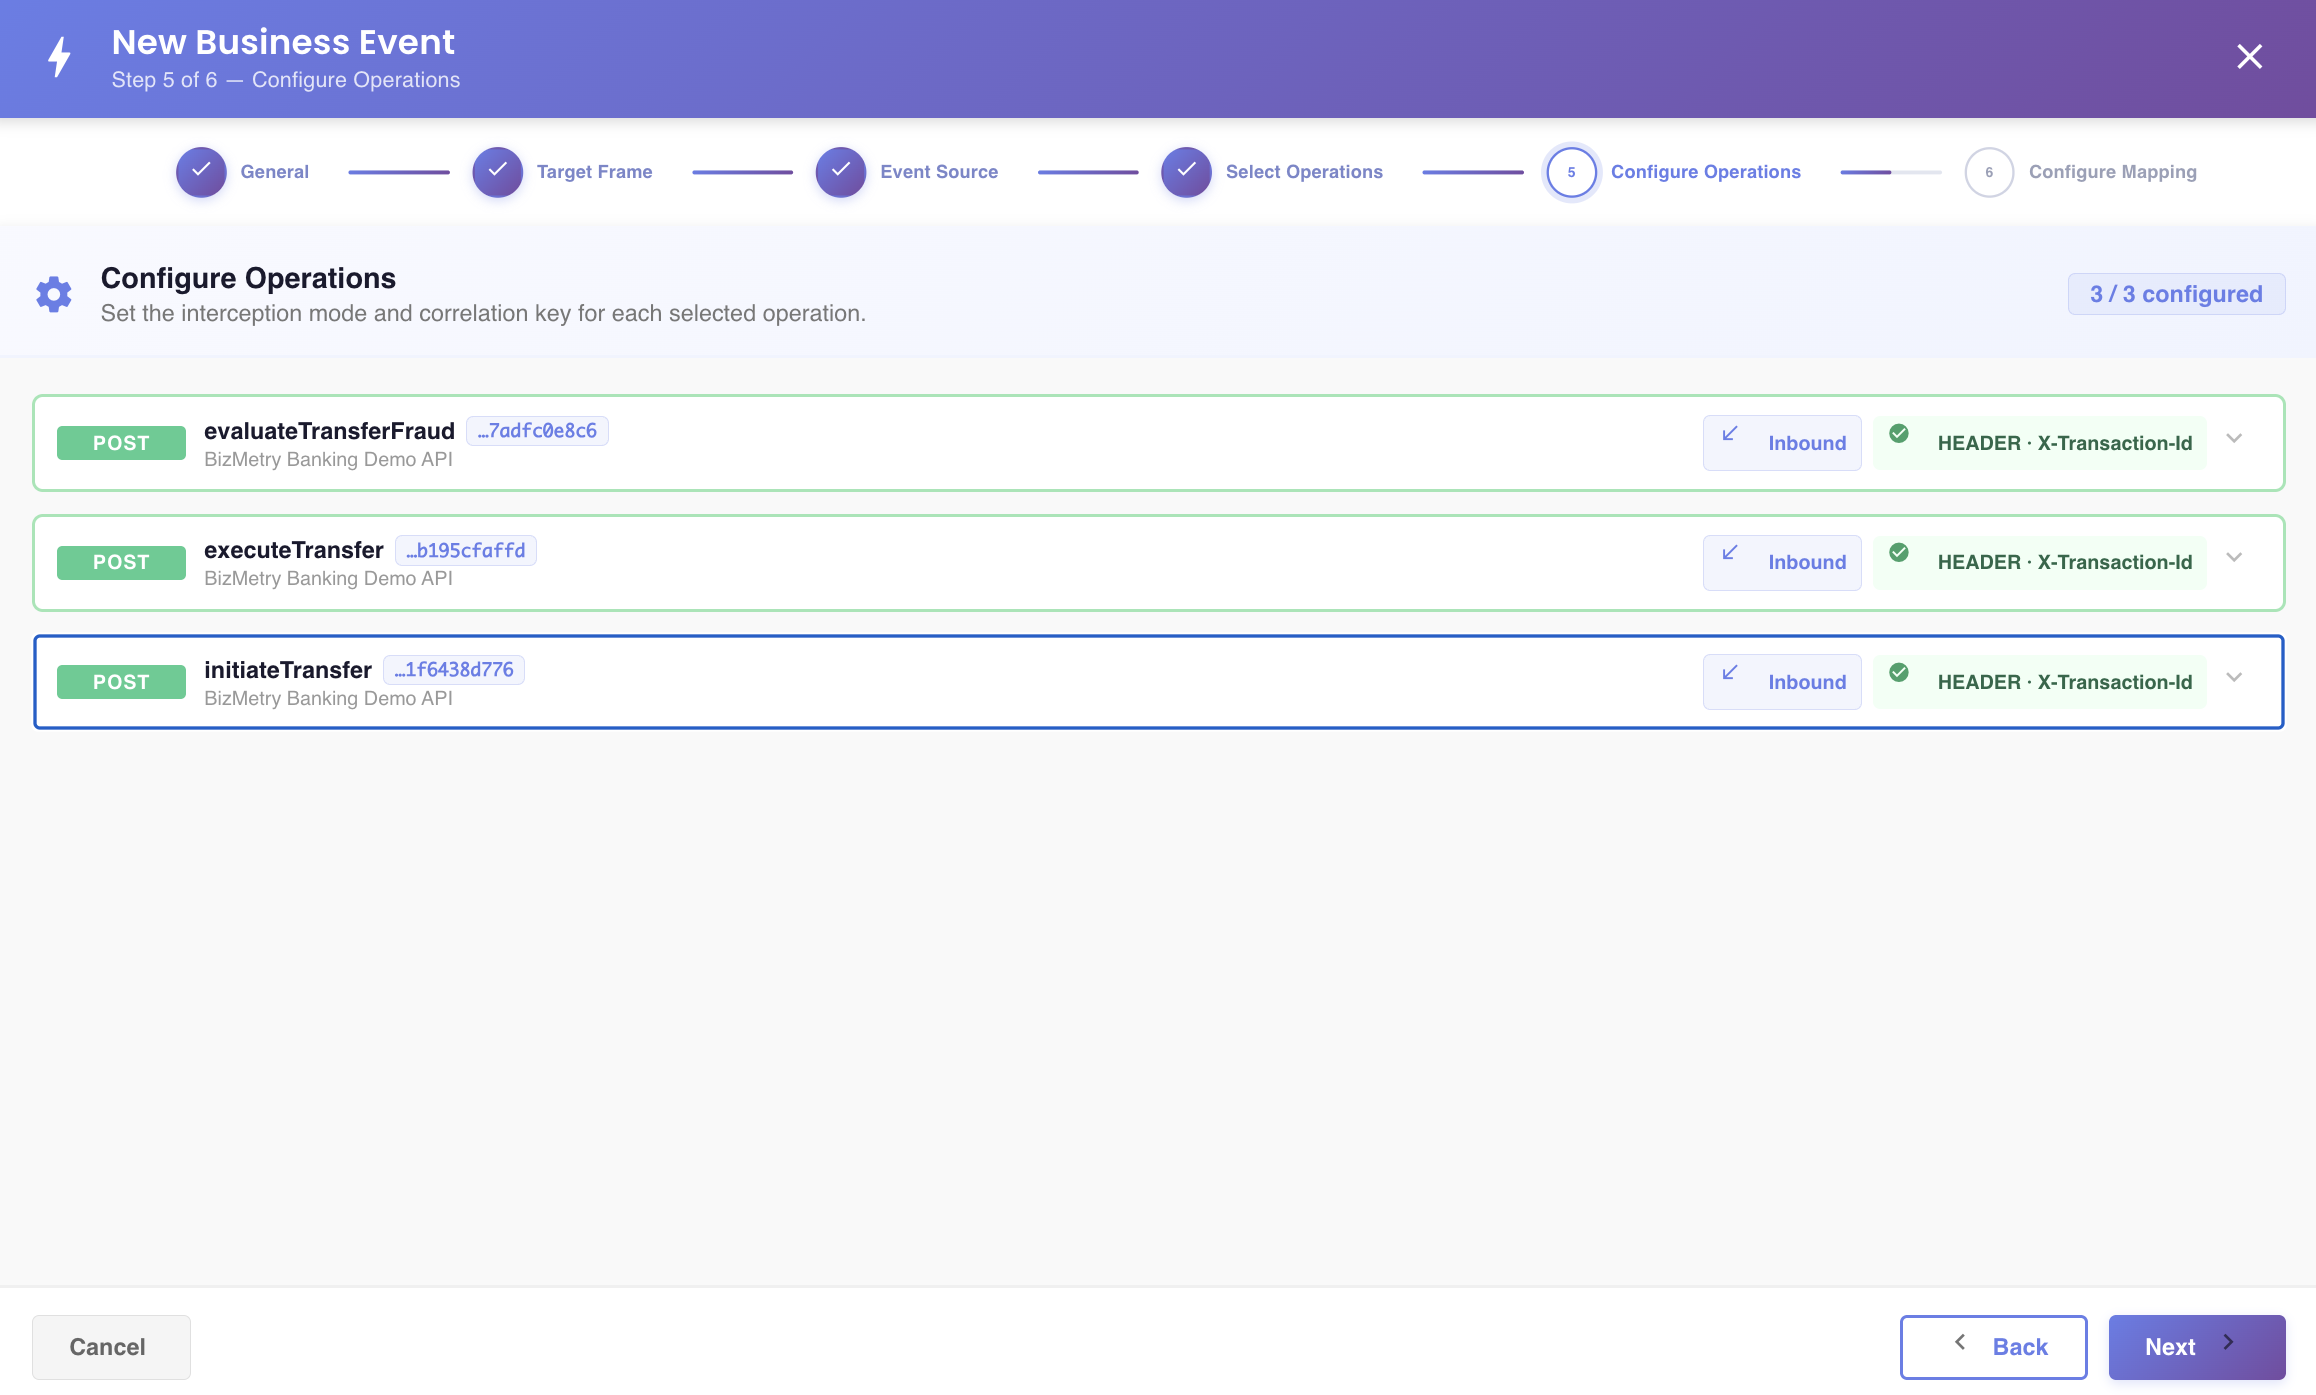Click BizMetry Banking Demo API under executeTransfer
The width and height of the screenshot is (2316, 1395).
[x=328, y=578]
